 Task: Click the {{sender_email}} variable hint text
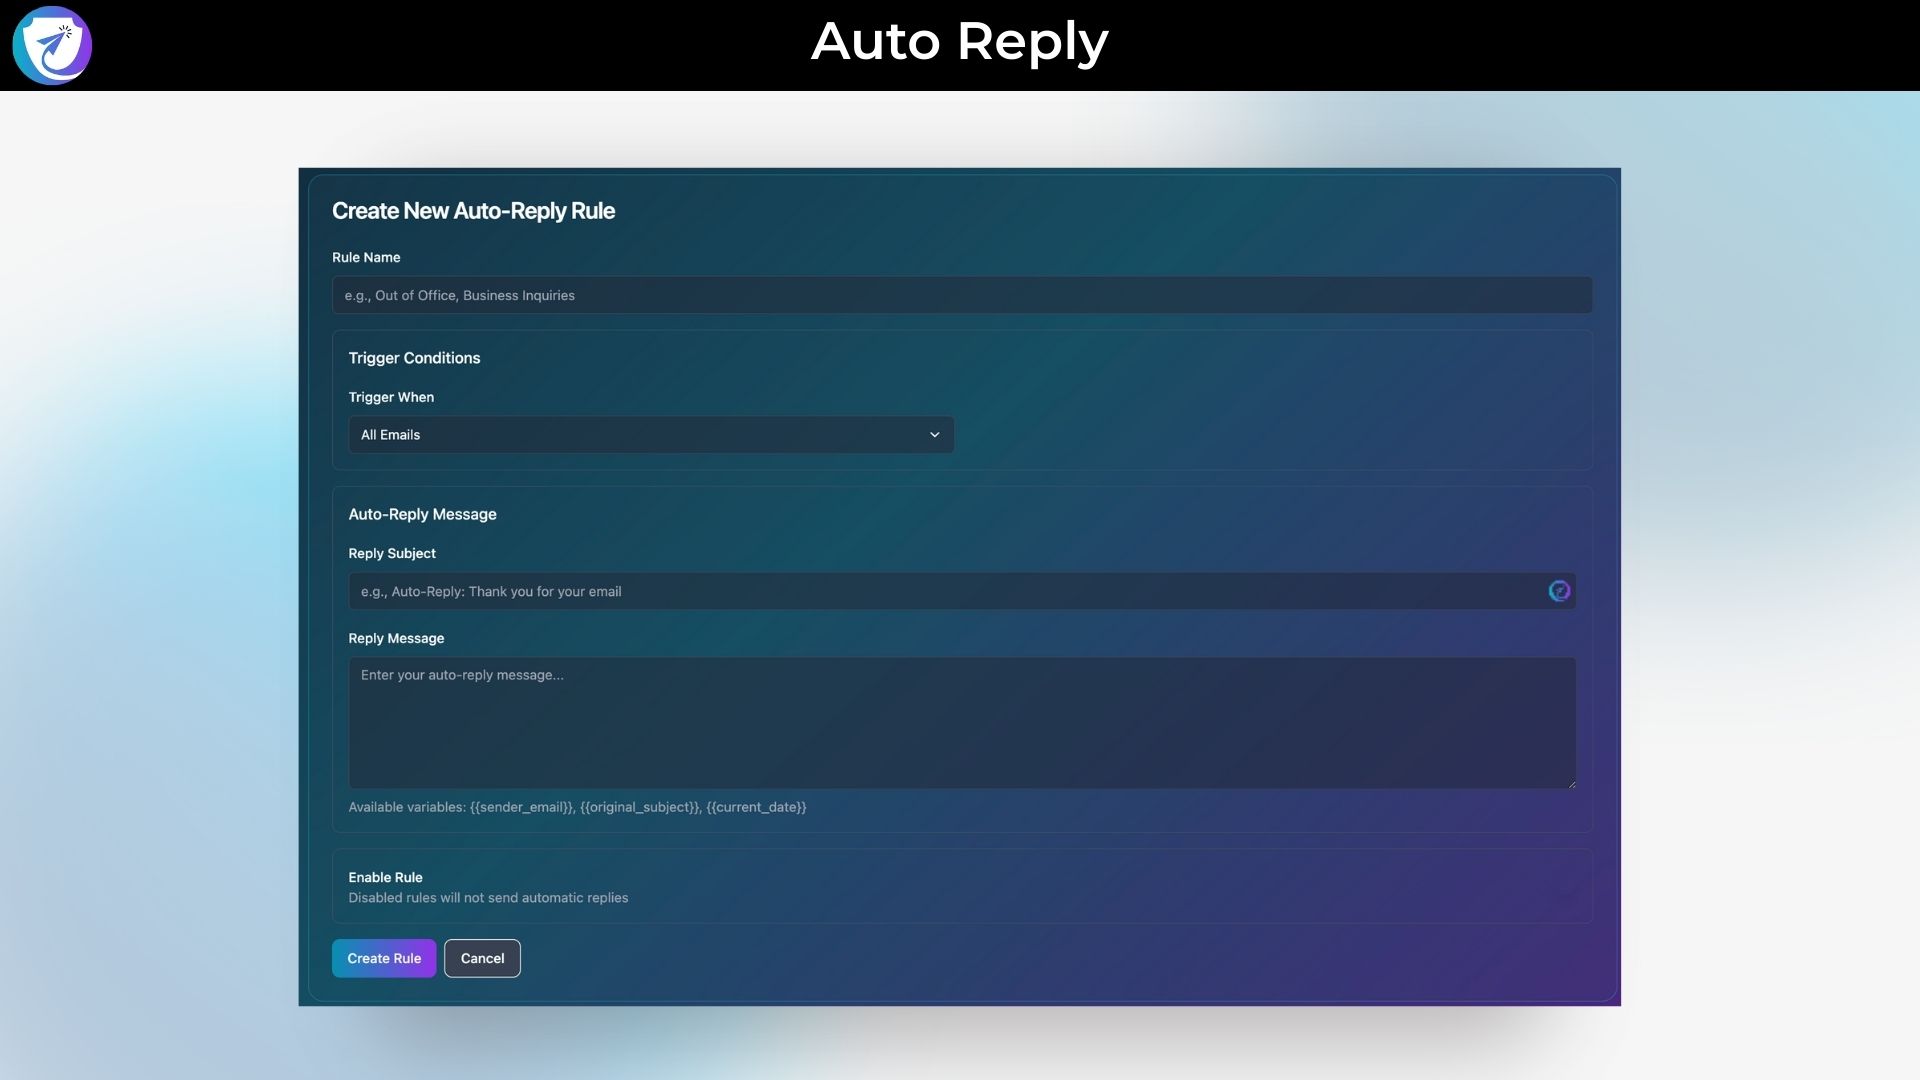coord(522,807)
